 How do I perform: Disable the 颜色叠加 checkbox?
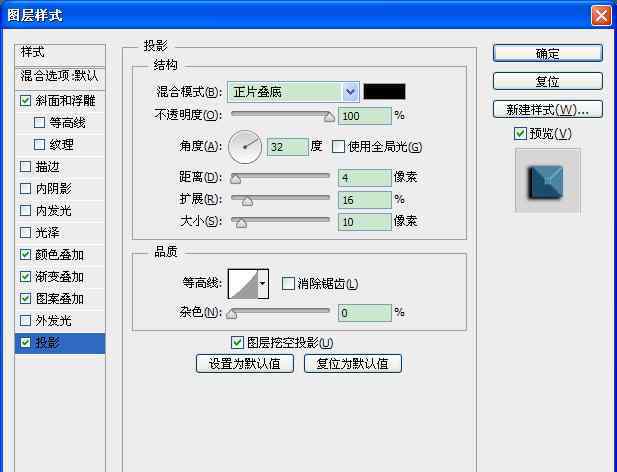(26, 254)
